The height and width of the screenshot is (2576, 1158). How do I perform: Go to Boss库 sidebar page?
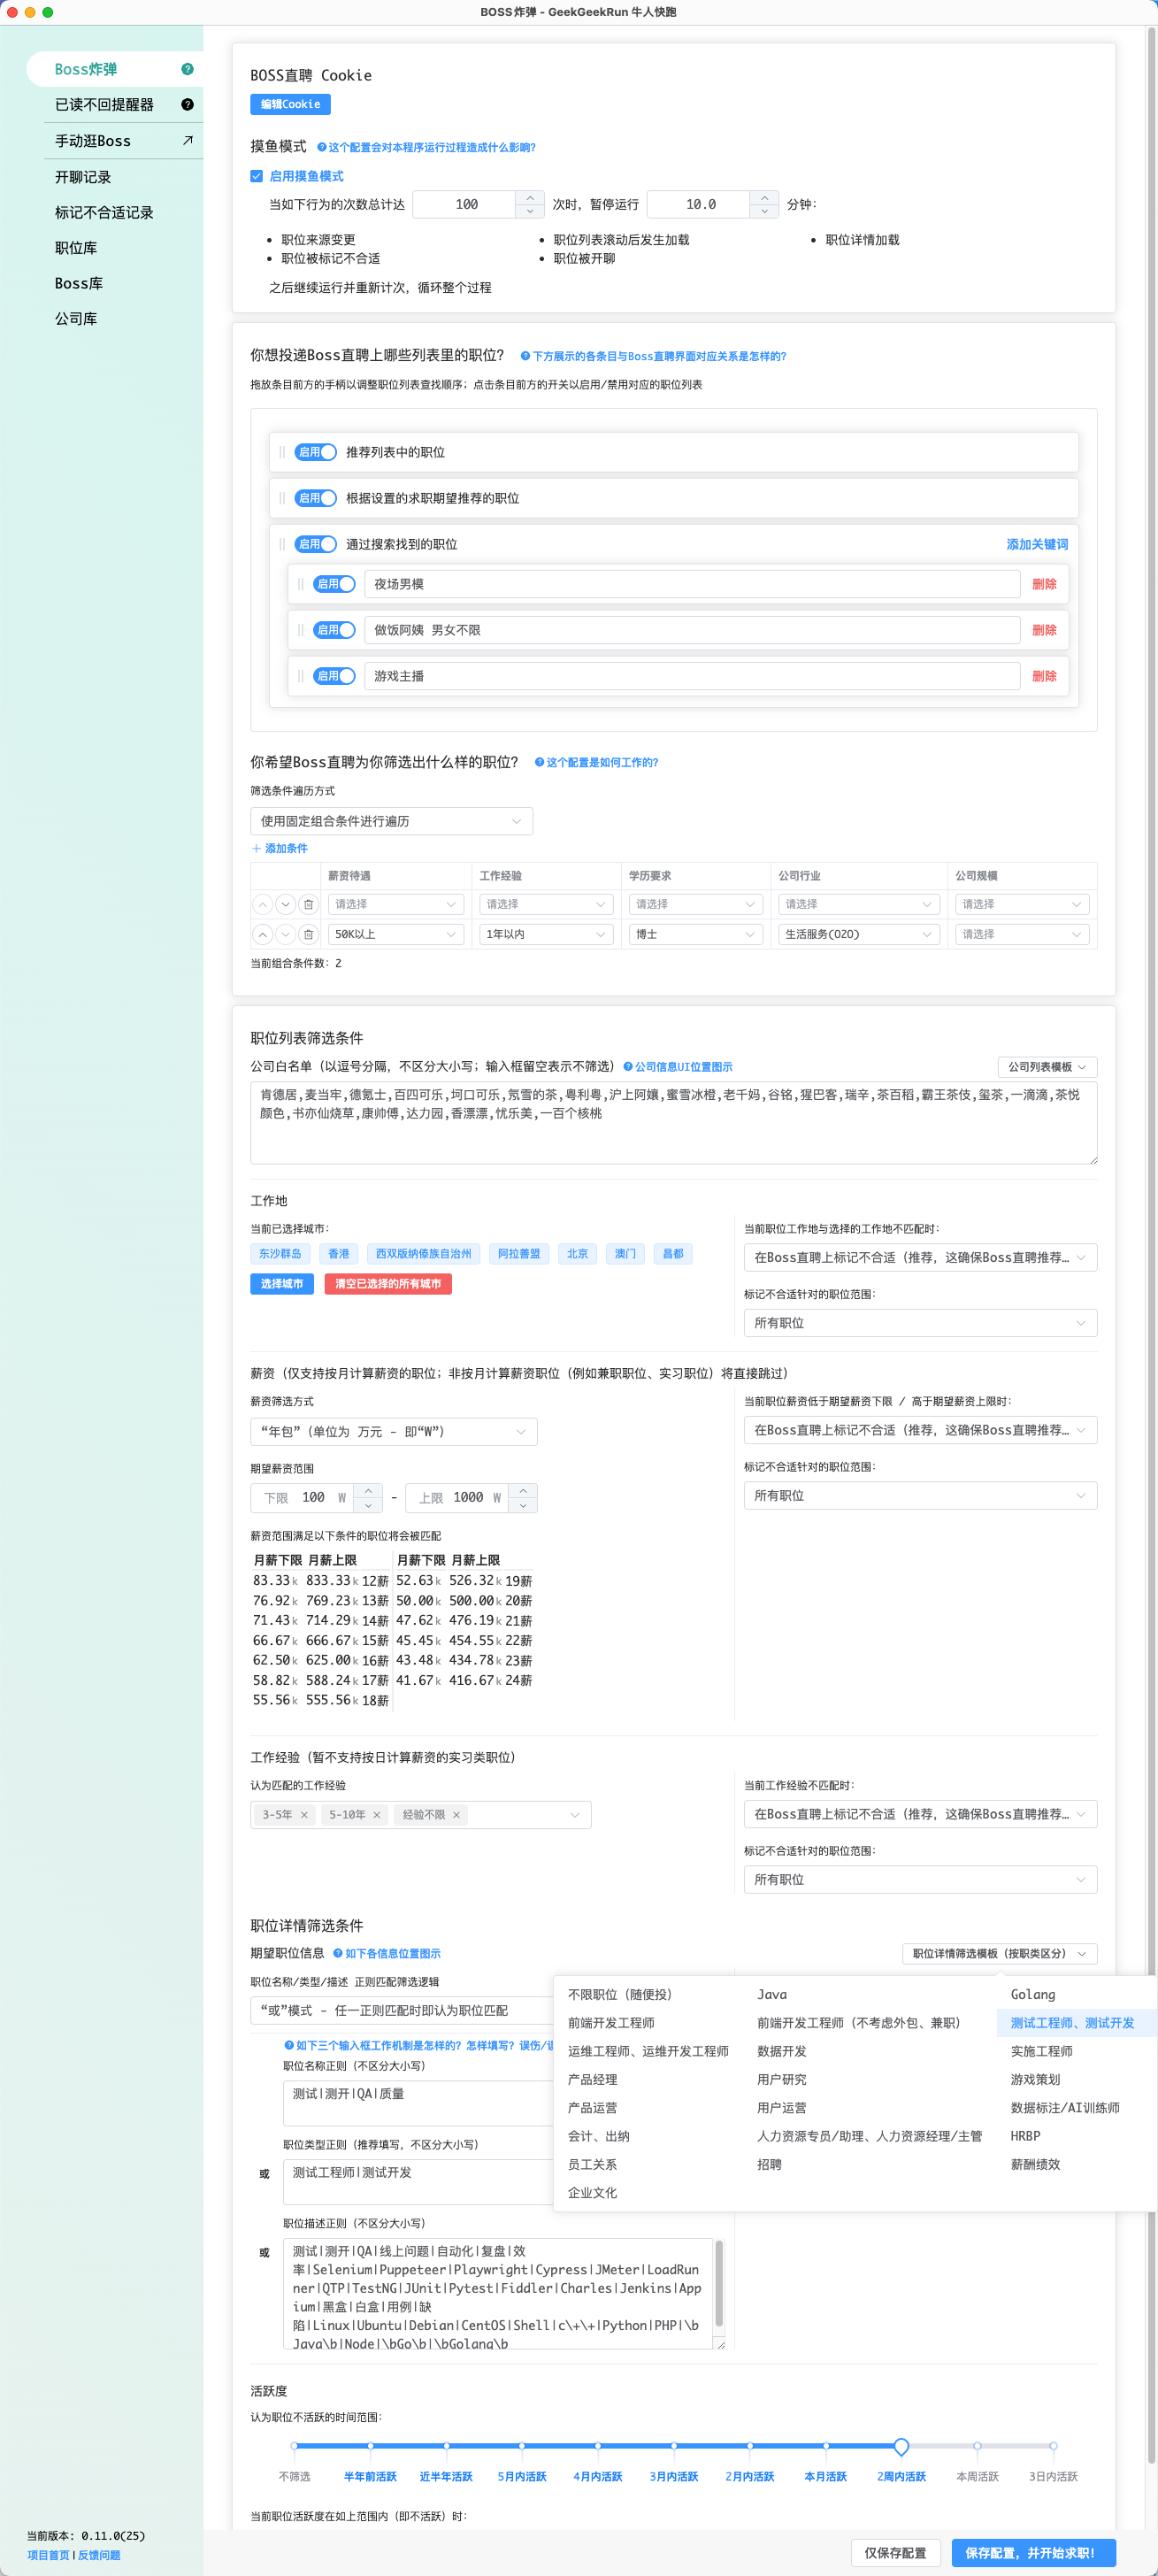(79, 283)
